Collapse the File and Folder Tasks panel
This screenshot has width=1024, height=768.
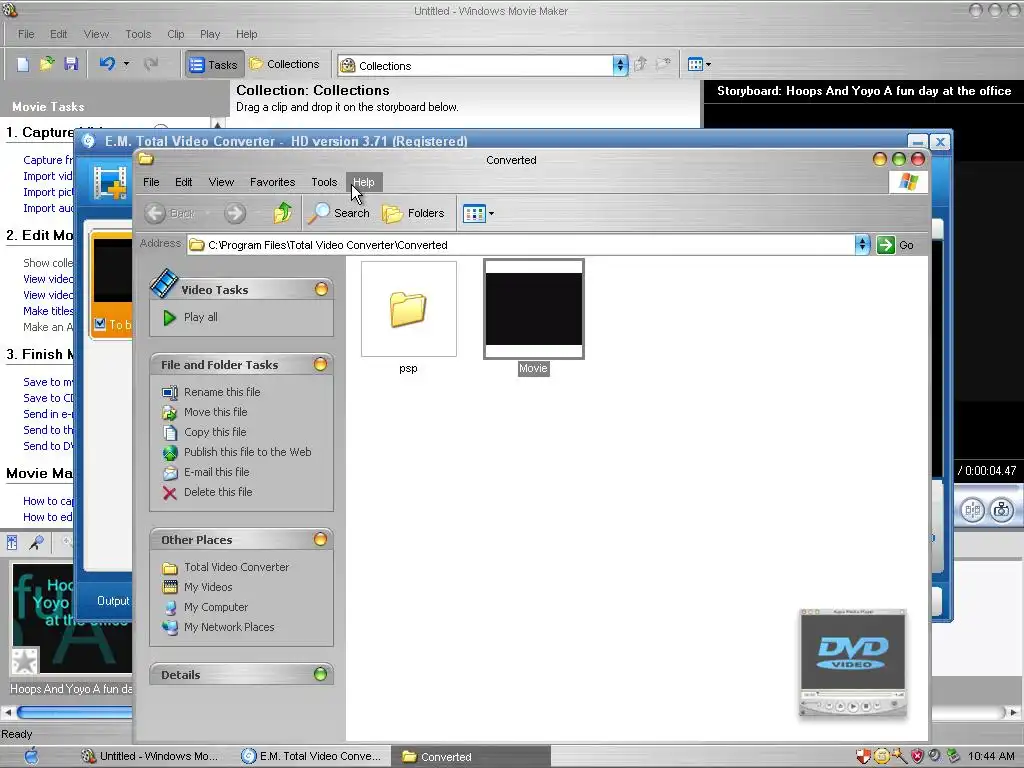pos(320,364)
